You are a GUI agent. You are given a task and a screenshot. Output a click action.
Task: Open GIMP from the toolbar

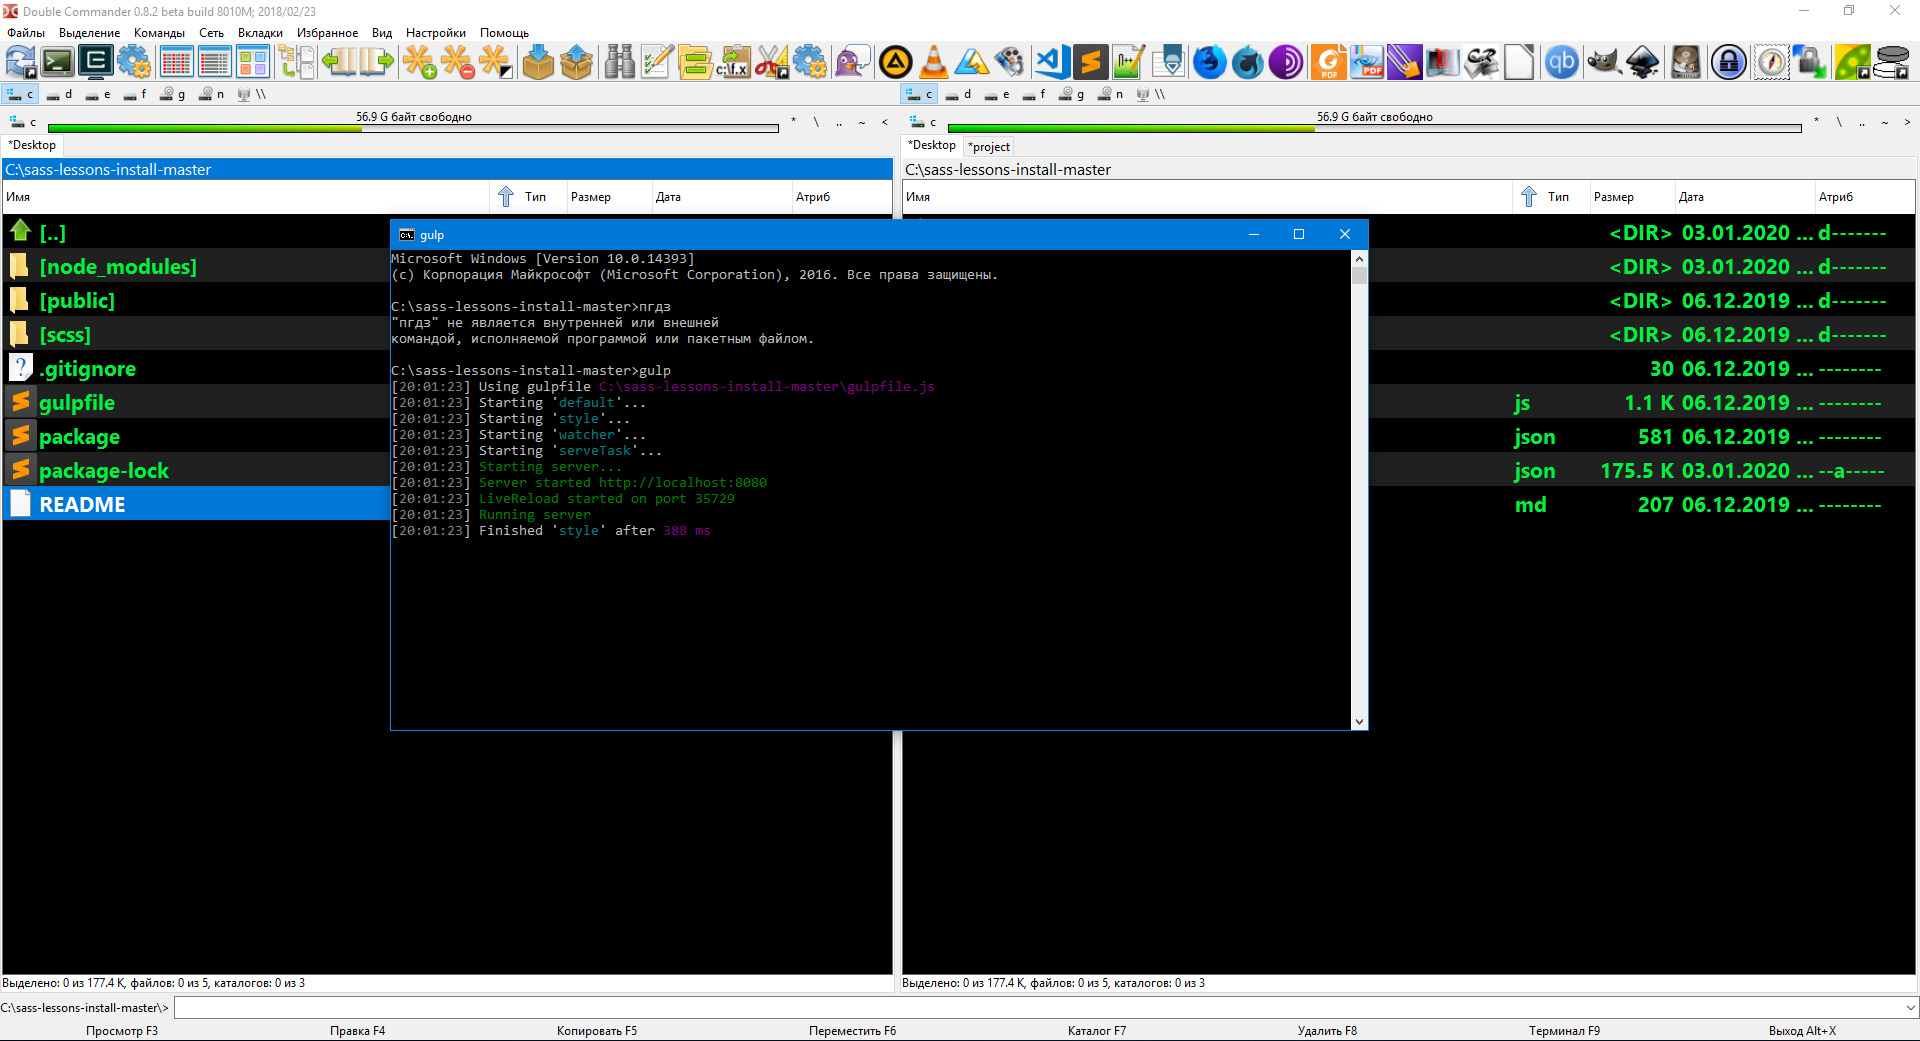(1603, 63)
